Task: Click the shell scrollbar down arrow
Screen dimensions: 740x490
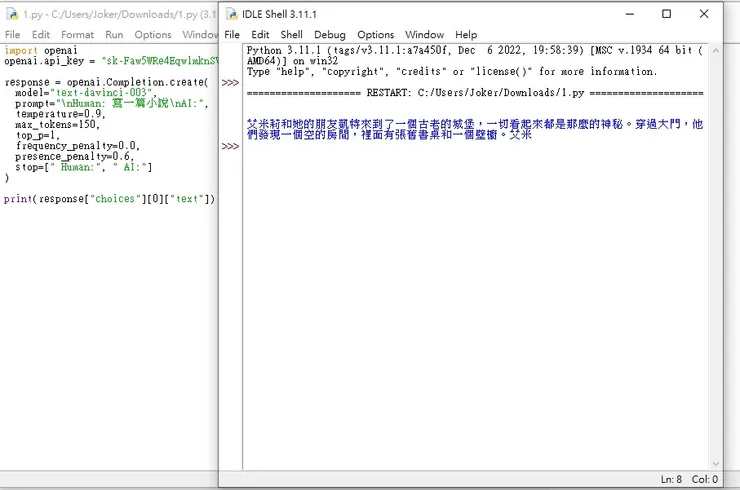Action: pyautogui.click(x=715, y=464)
